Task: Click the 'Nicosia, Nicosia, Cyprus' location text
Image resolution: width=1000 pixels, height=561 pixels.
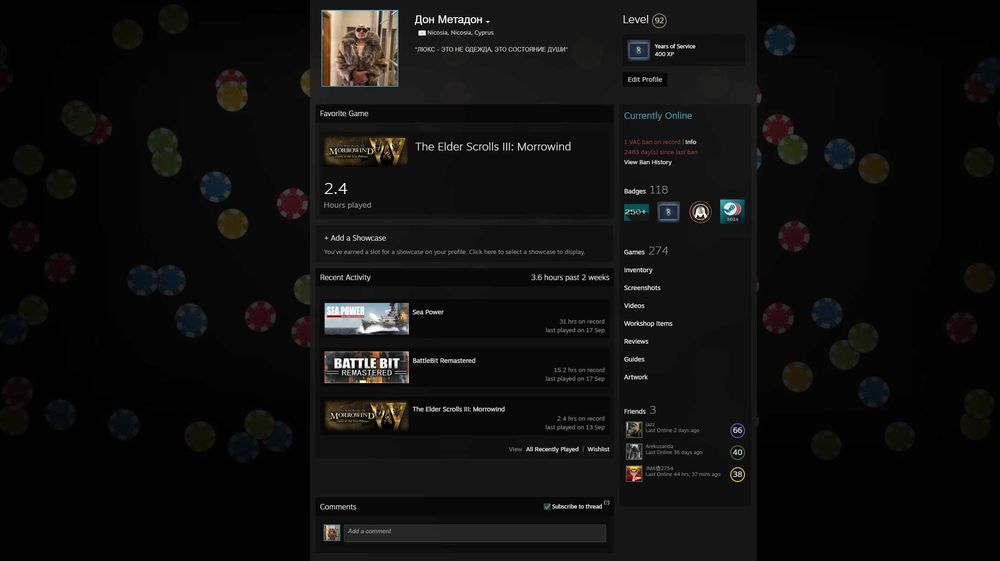Action: (x=460, y=33)
